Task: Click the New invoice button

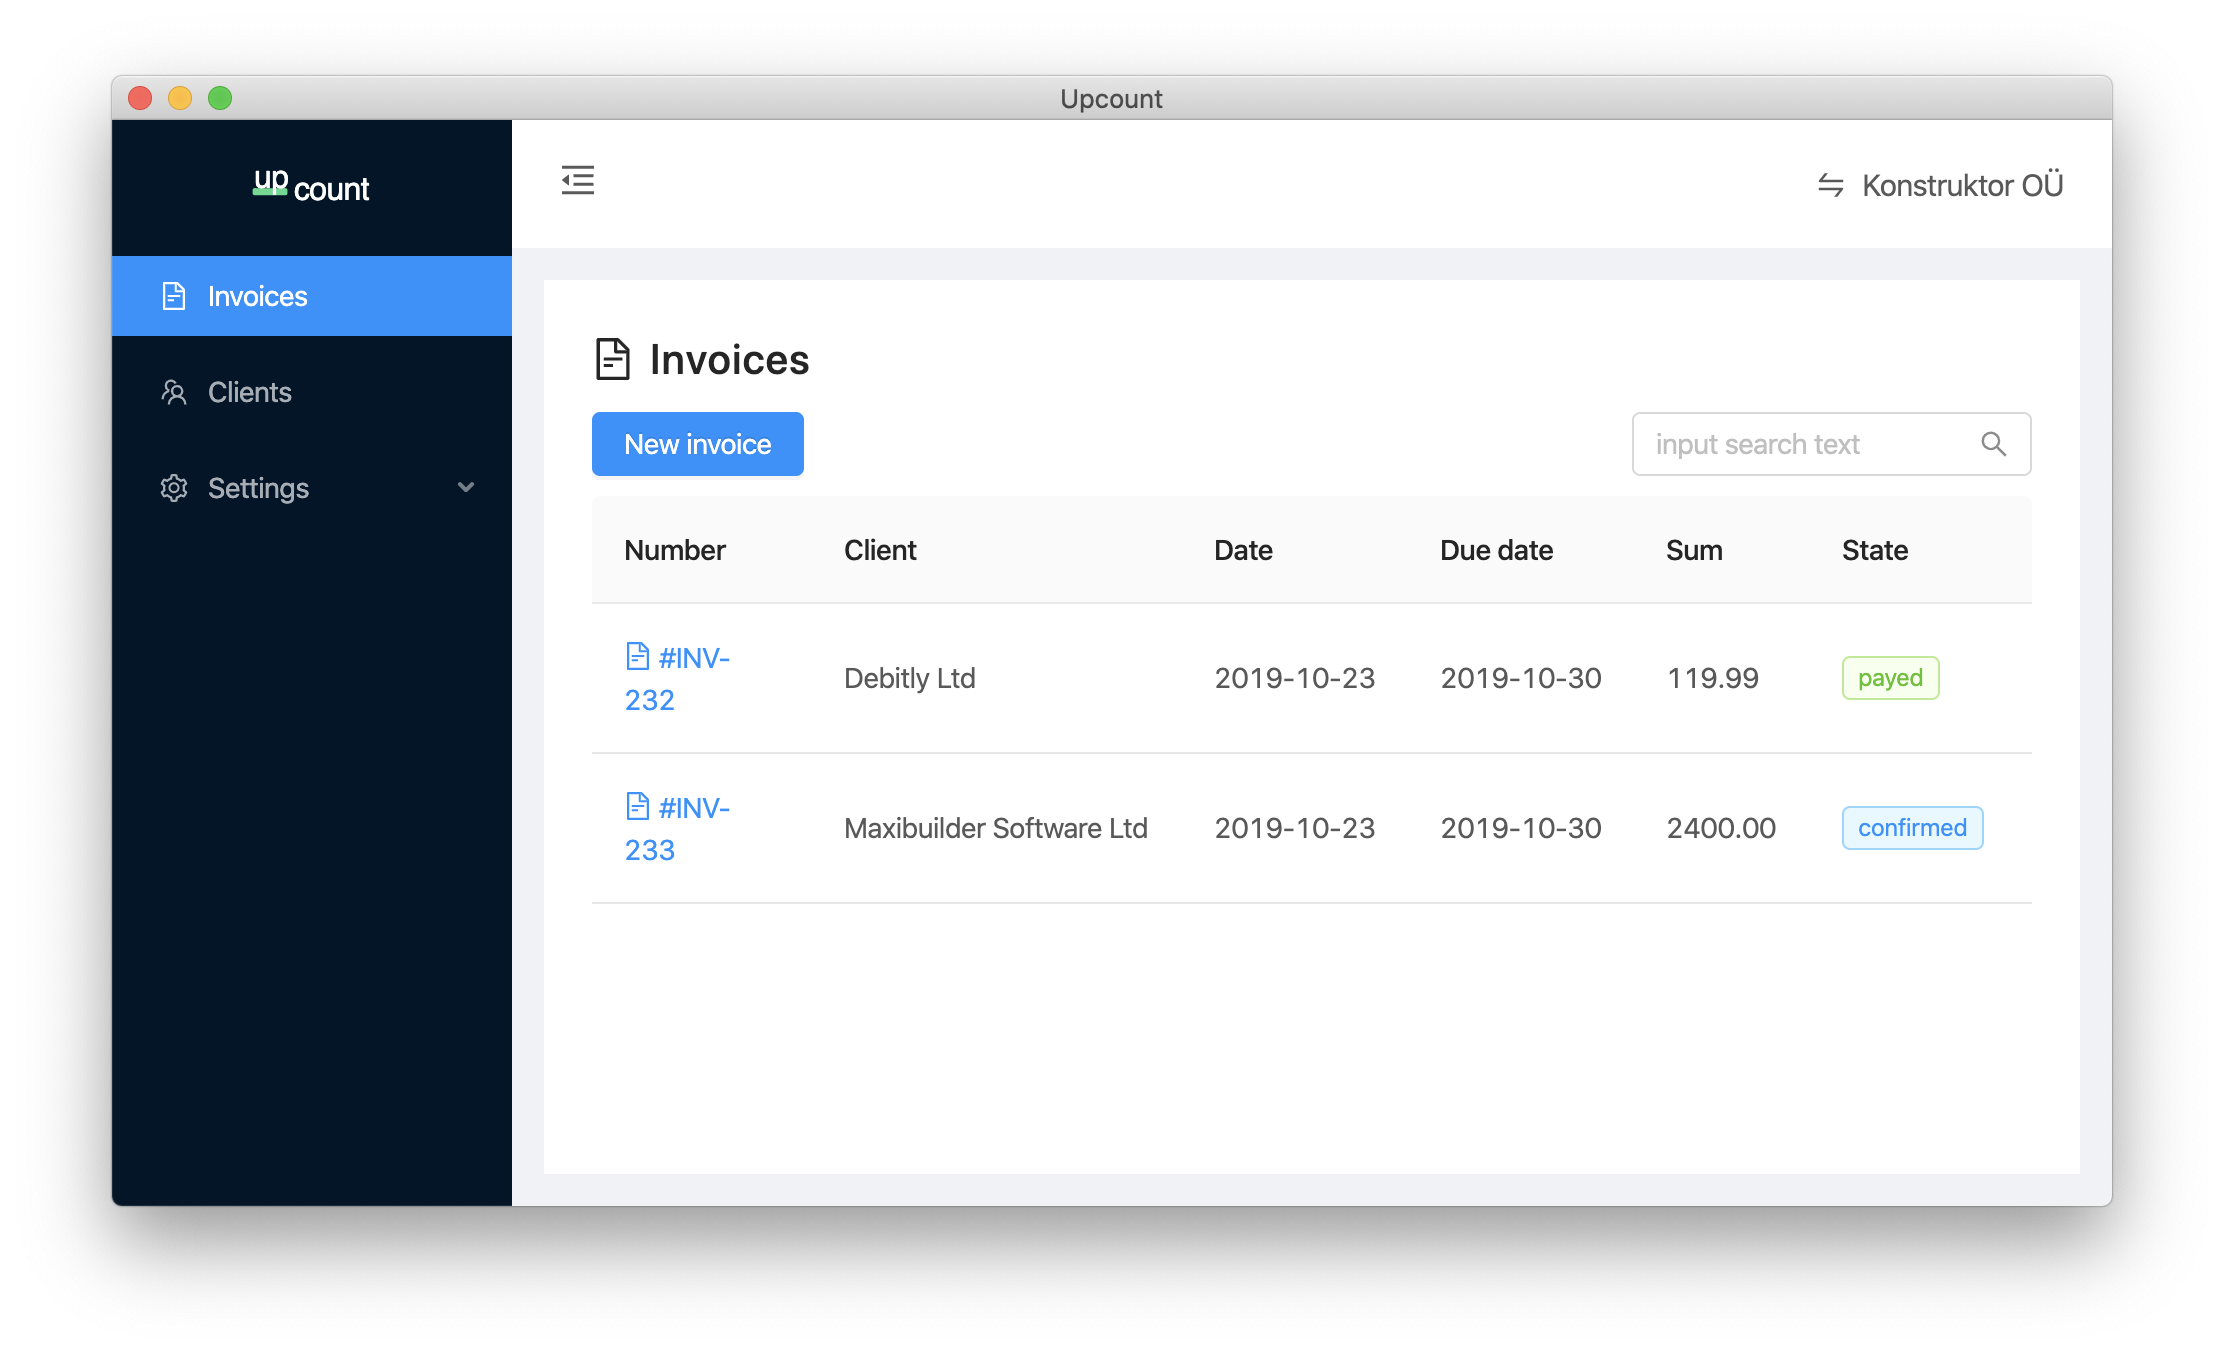Action: (x=696, y=443)
